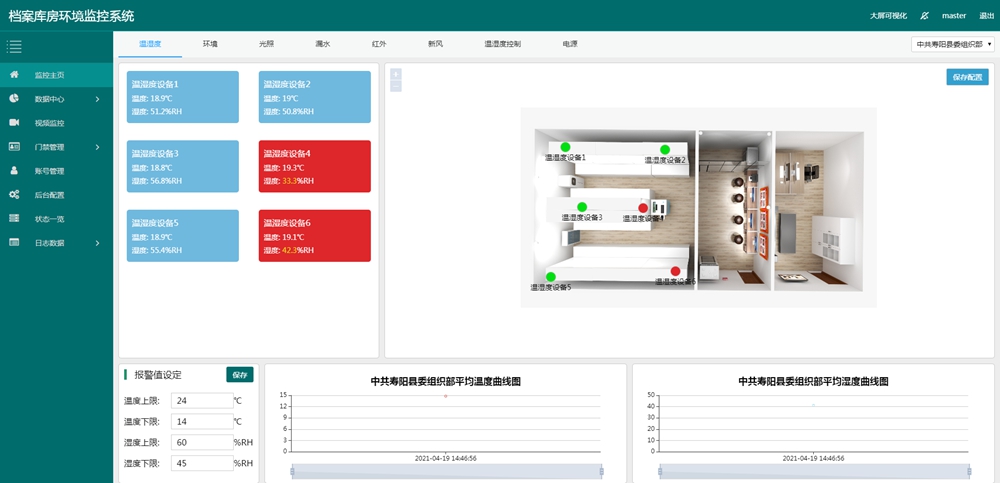Click the 中共寿阳县委组织部平均温度曲线图 chart title
Image resolution: width=1000 pixels, height=483 pixels.
[446, 382]
